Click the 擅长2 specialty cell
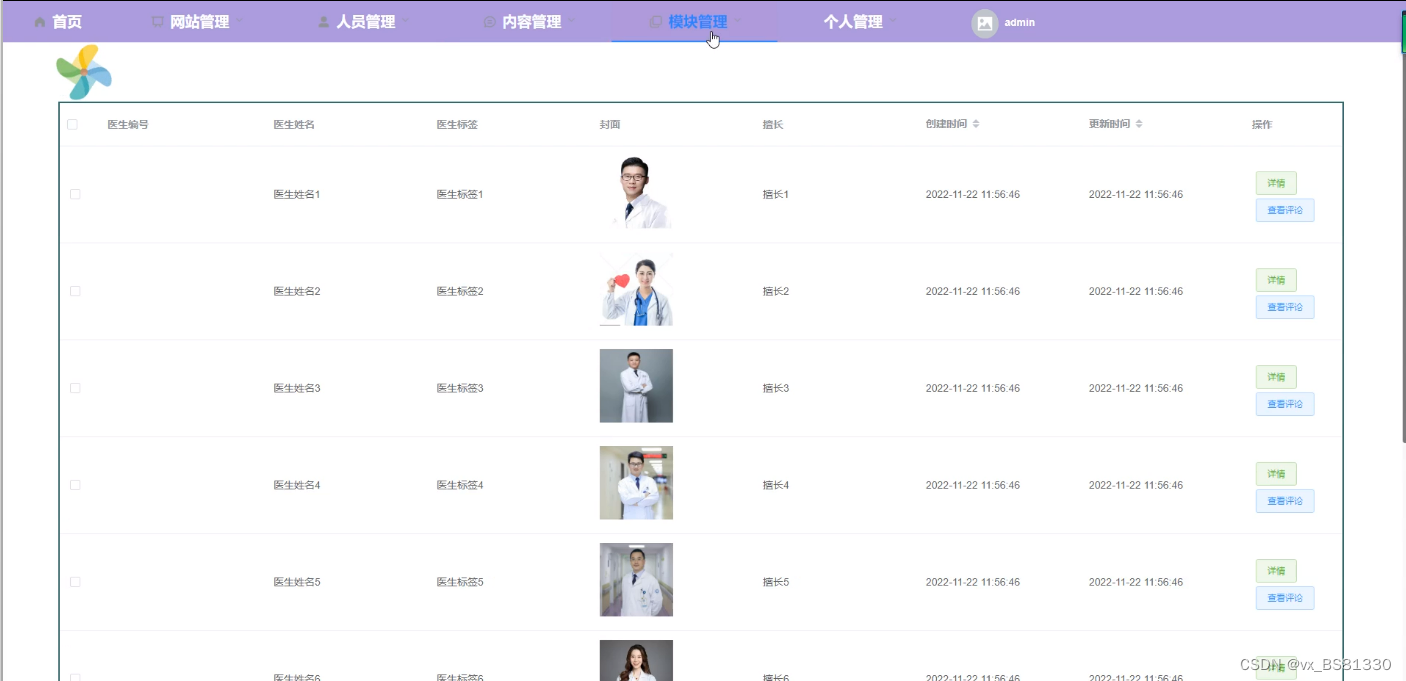This screenshot has height=681, width=1406. (x=776, y=291)
